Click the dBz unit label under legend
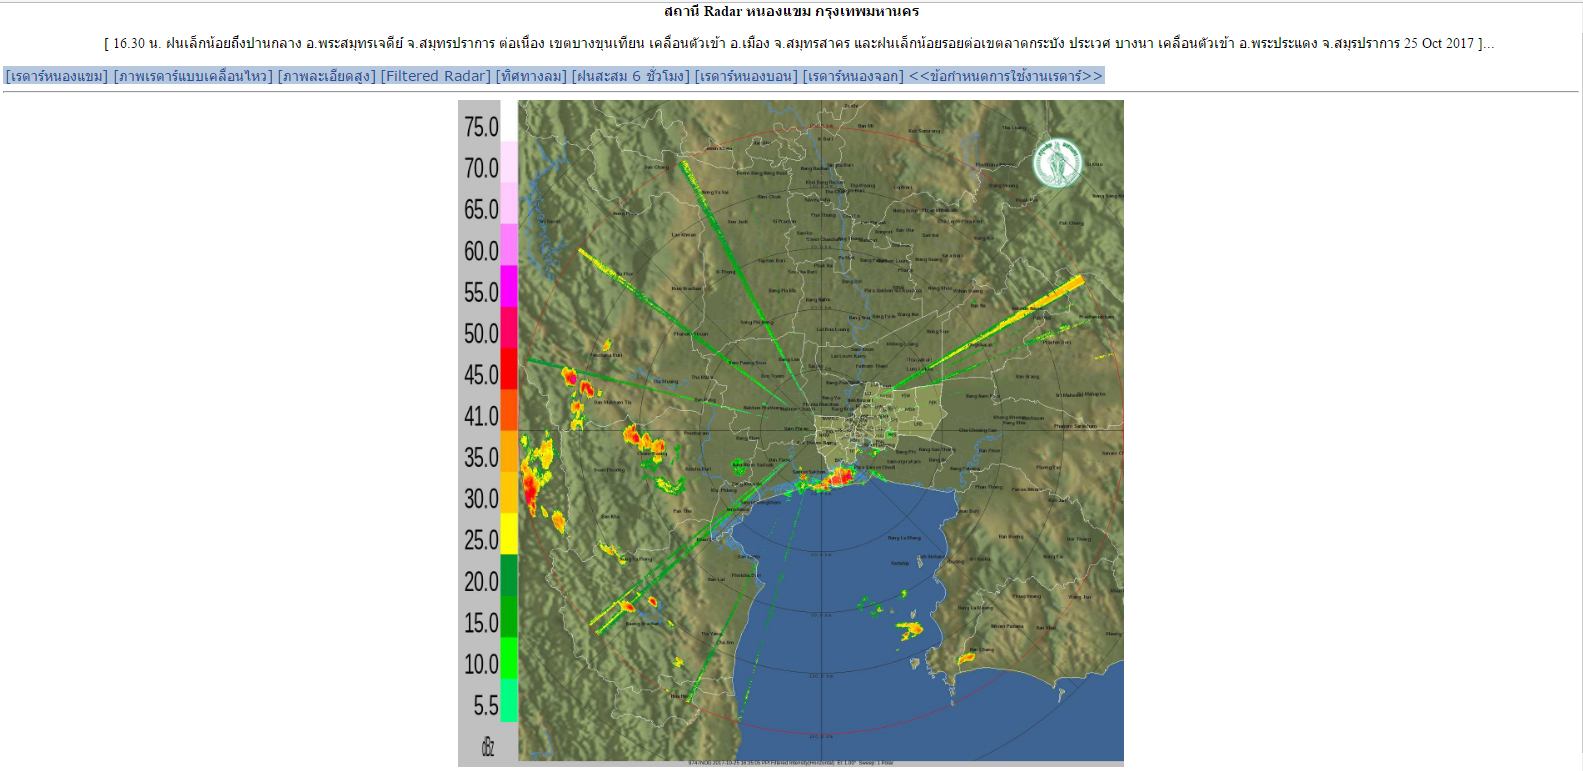This screenshot has width=1583, height=771. (x=488, y=747)
